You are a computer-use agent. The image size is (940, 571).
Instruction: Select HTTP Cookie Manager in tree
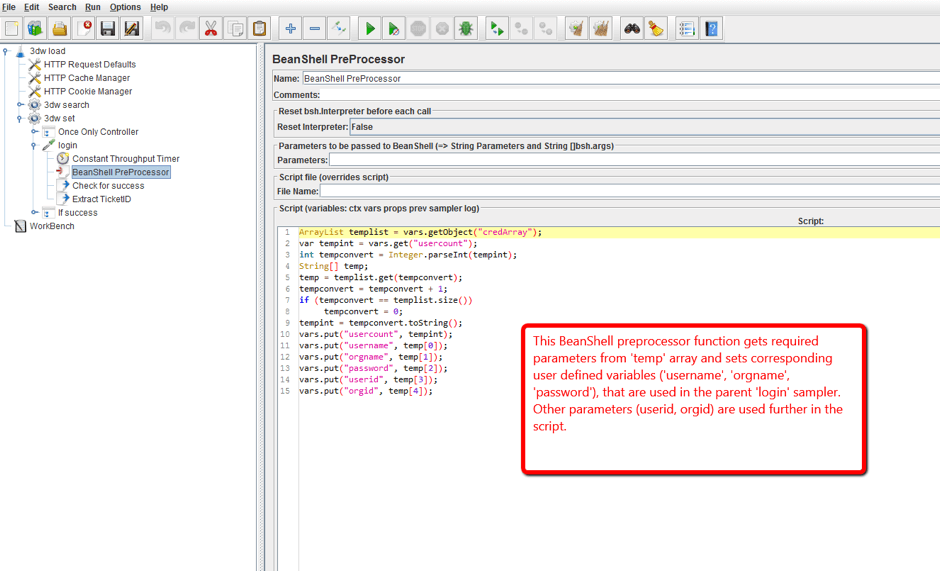(x=87, y=91)
